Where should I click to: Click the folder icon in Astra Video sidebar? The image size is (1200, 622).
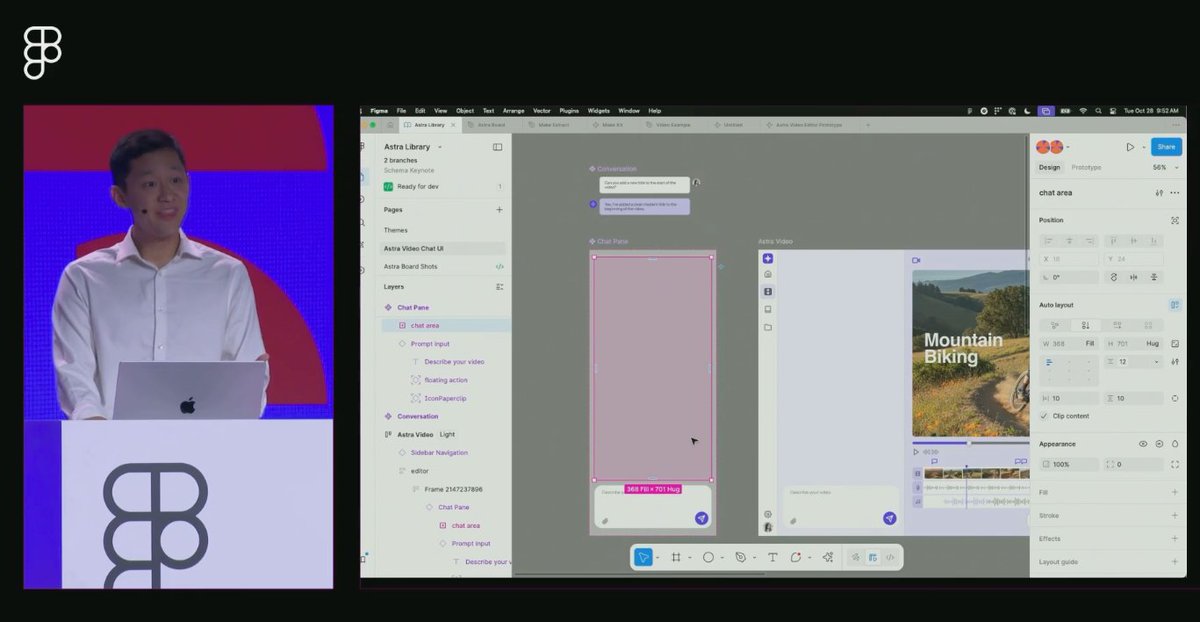[x=768, y=327]
